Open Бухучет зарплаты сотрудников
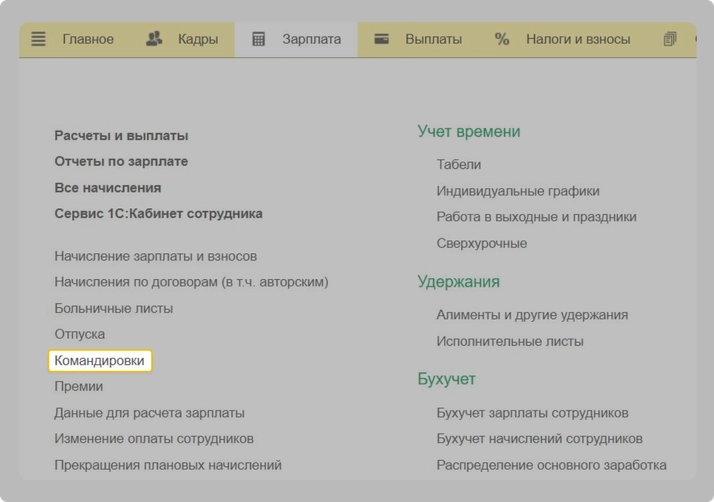This screenshot has width=714, height=502. (x=532, y=413)
